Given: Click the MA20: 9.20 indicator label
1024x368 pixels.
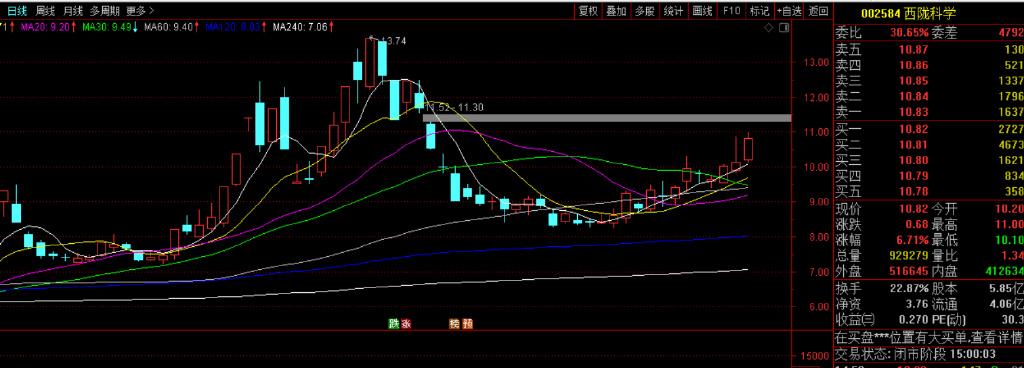Looking at the screenshot, I should pyautogui.click(x=44, y=27).
